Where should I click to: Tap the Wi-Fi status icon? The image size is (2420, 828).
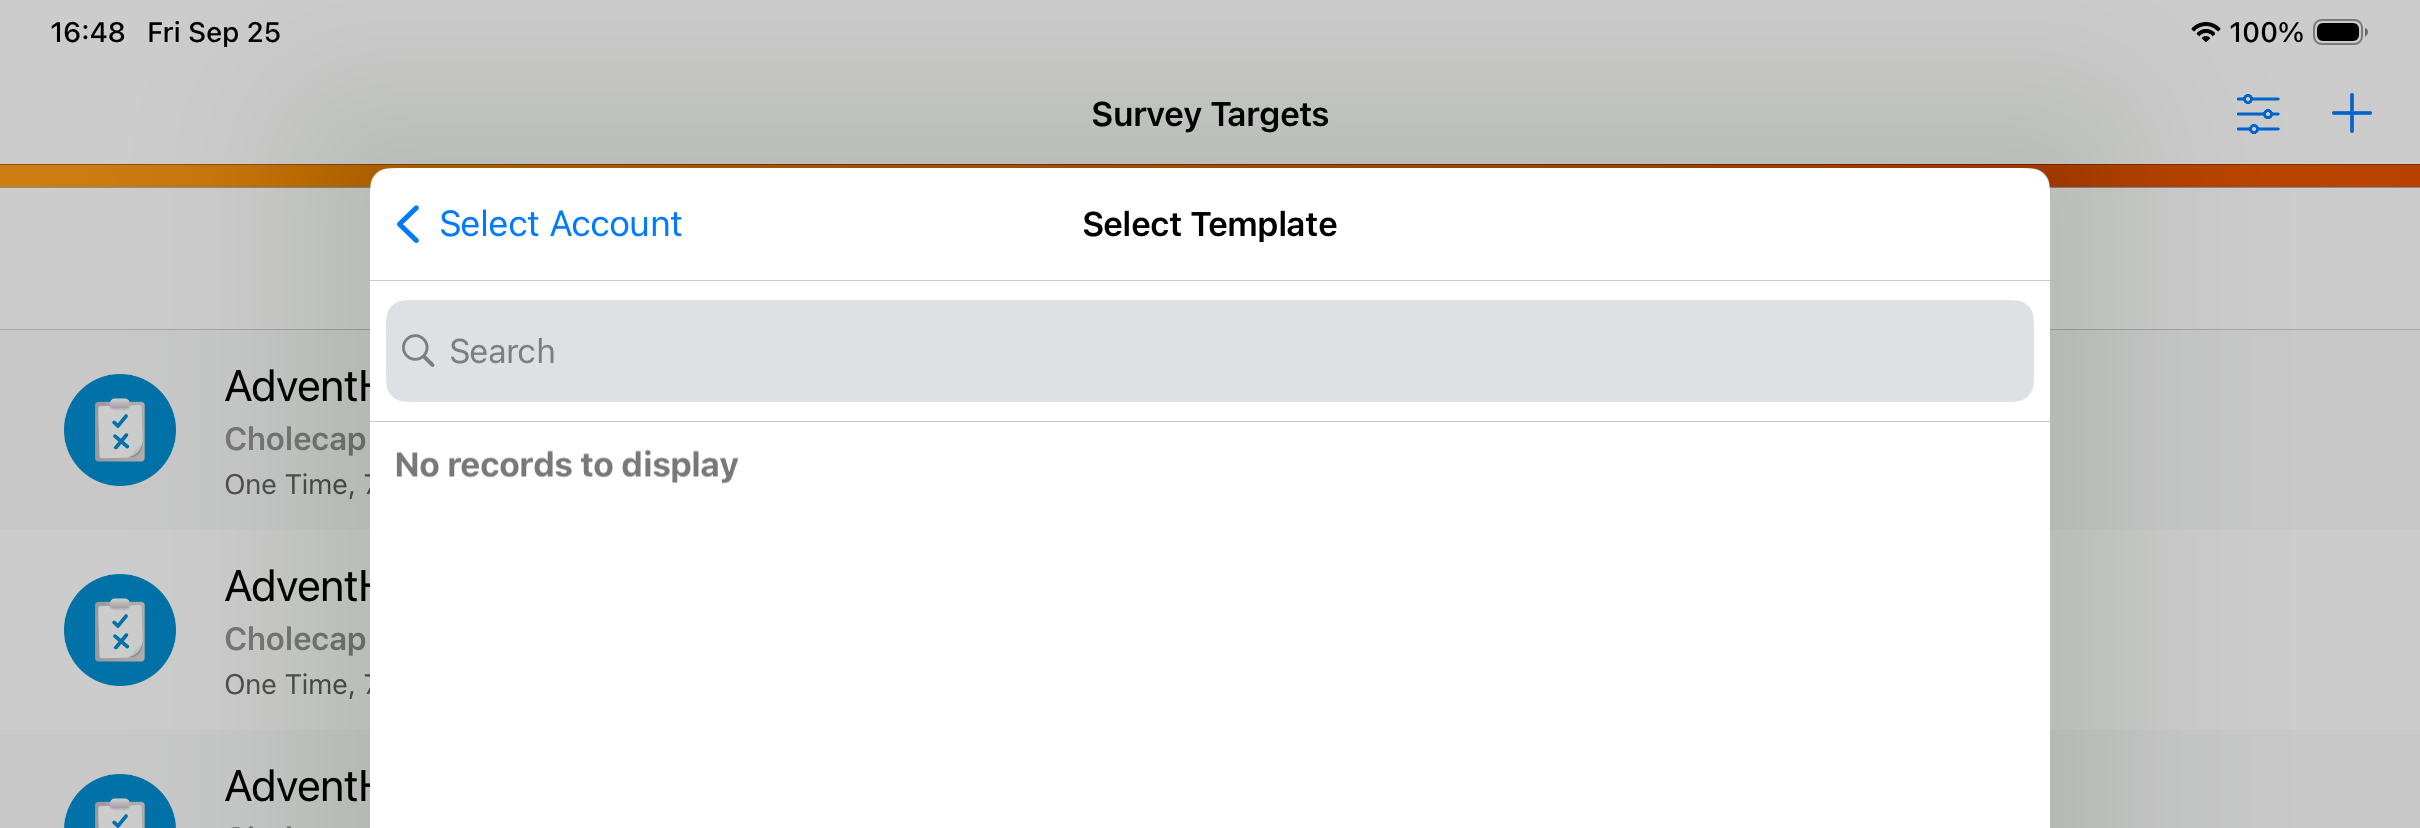(2205, 32)
